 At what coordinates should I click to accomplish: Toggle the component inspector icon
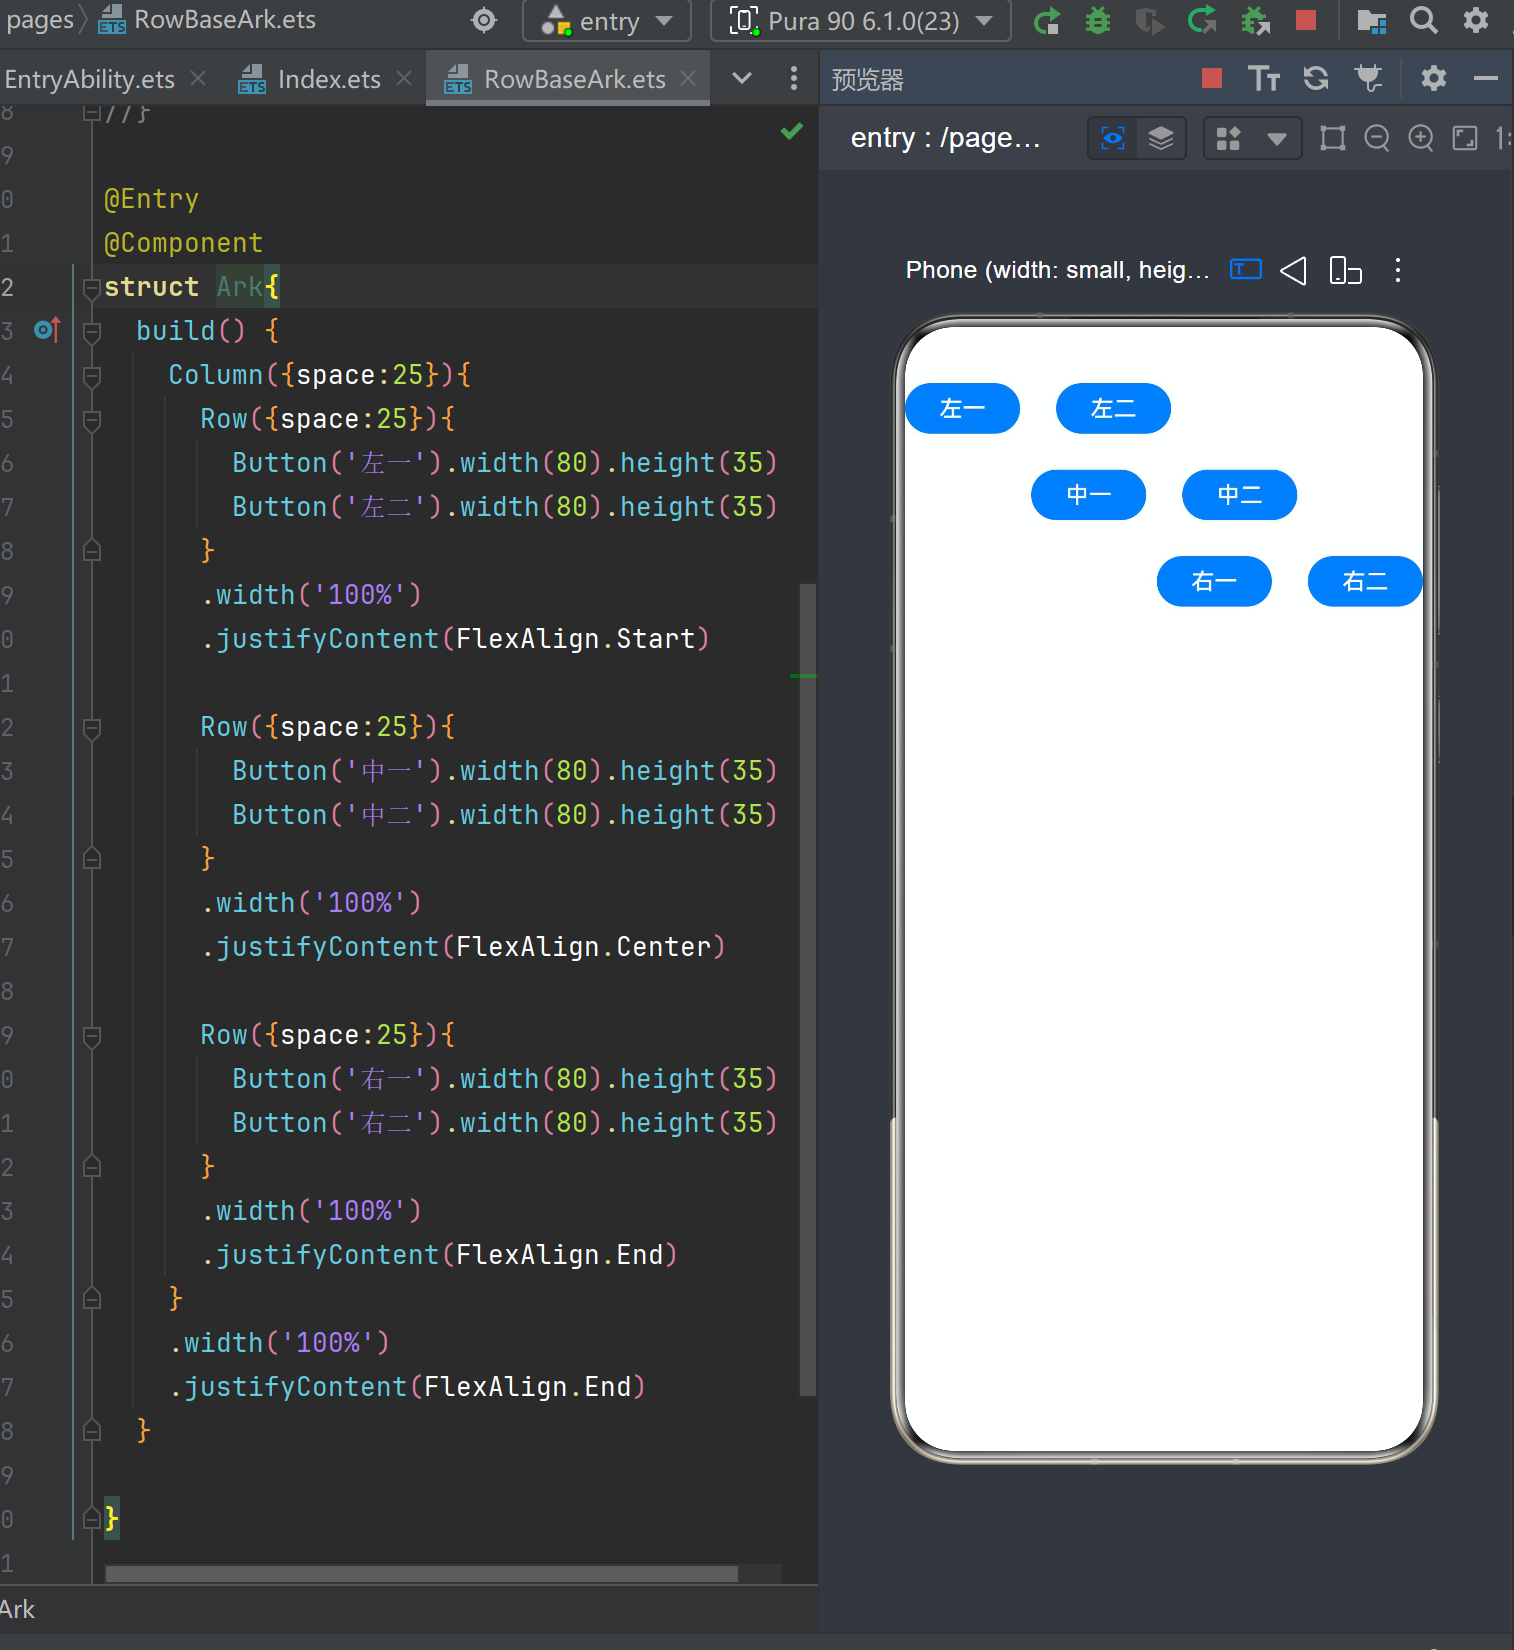(1113, 138)
